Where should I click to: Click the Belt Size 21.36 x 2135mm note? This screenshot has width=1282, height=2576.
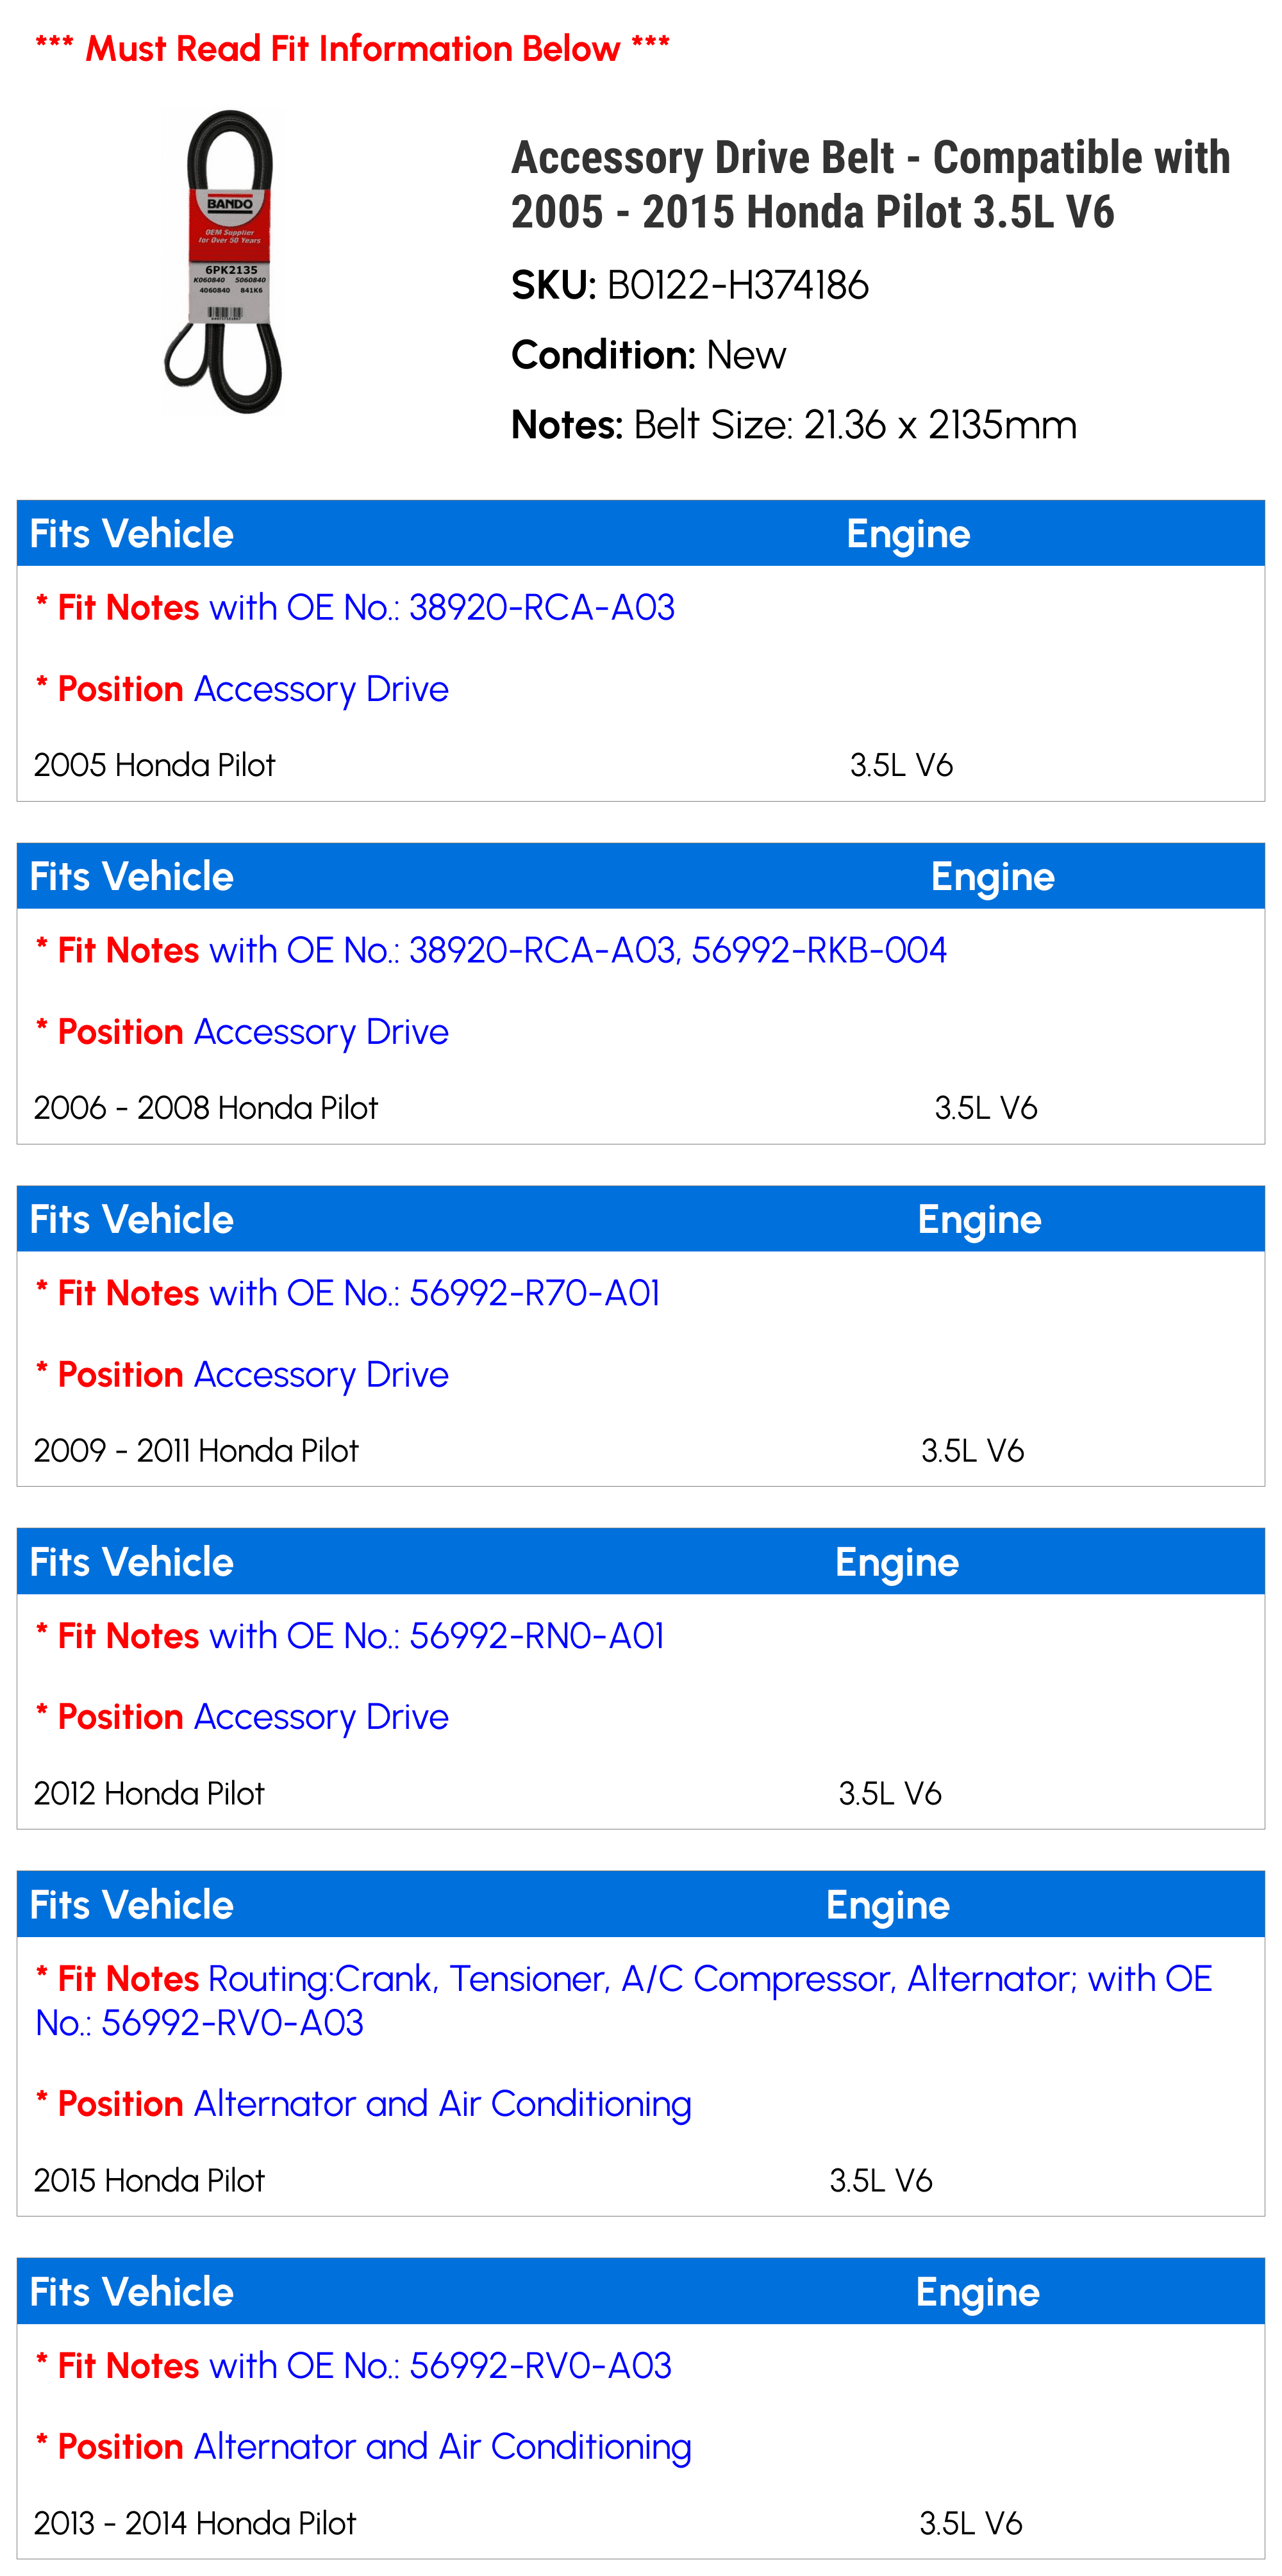pos(794,425)
